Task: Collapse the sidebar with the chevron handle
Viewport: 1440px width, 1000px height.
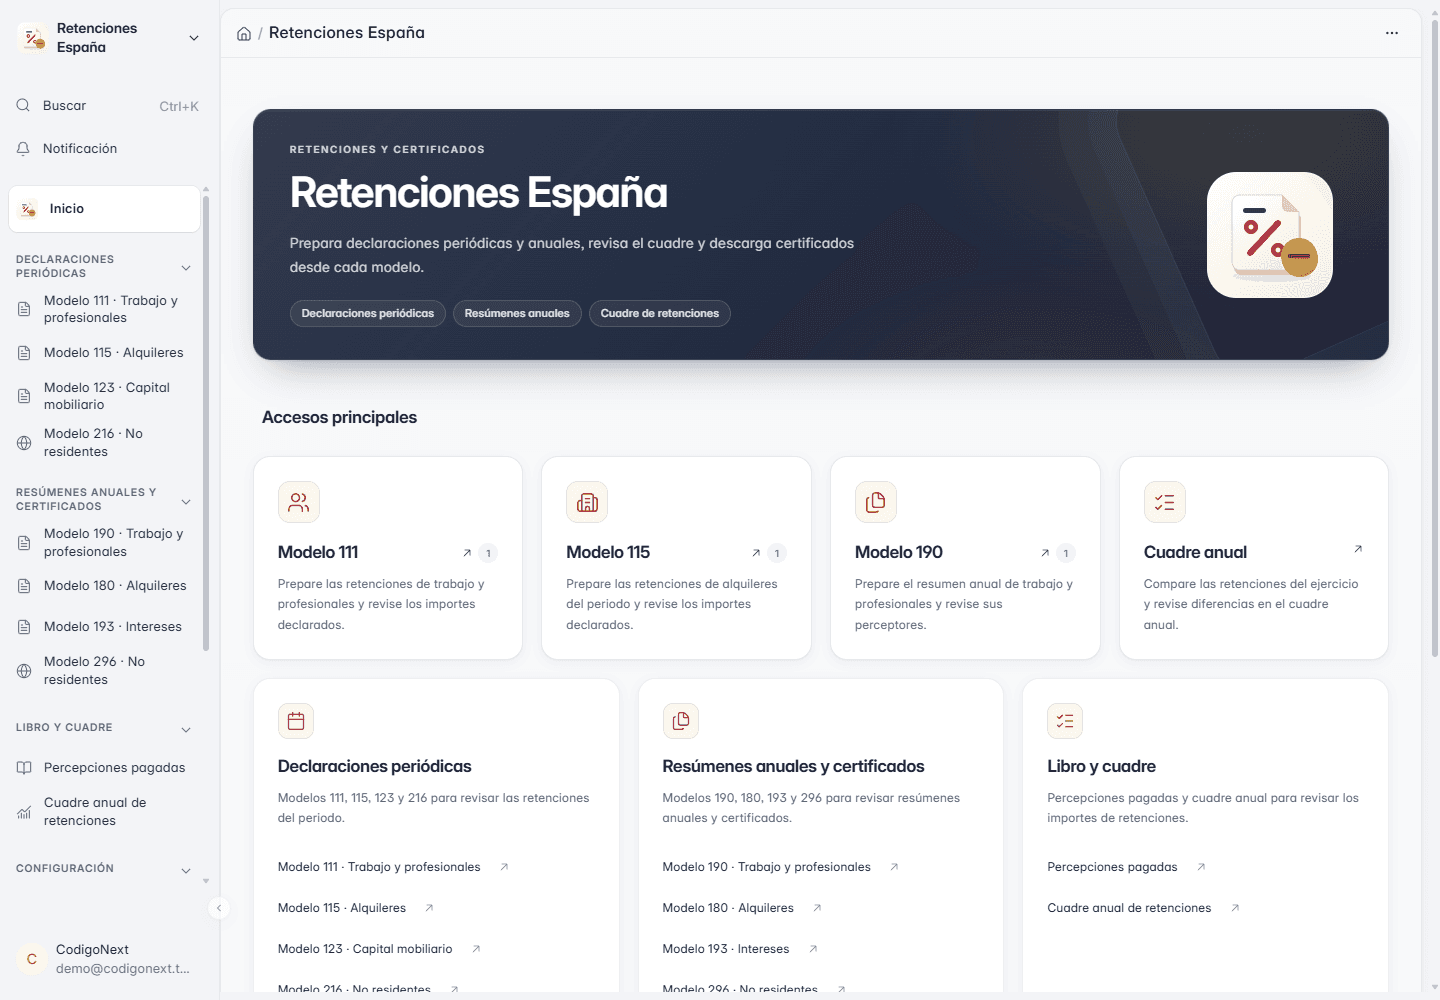Action: coord(219,908)
